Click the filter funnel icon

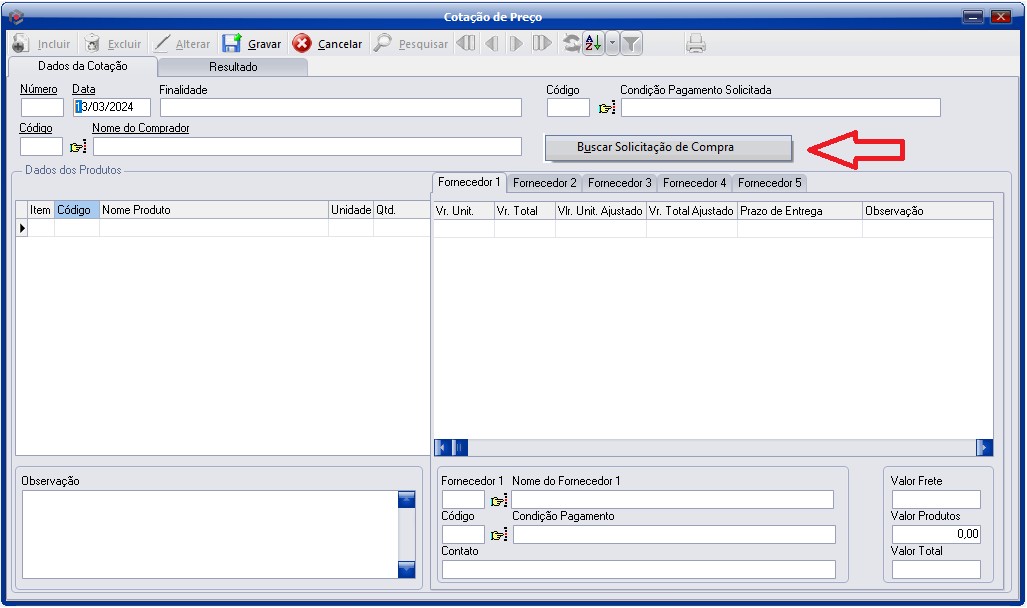click(633, 43)
